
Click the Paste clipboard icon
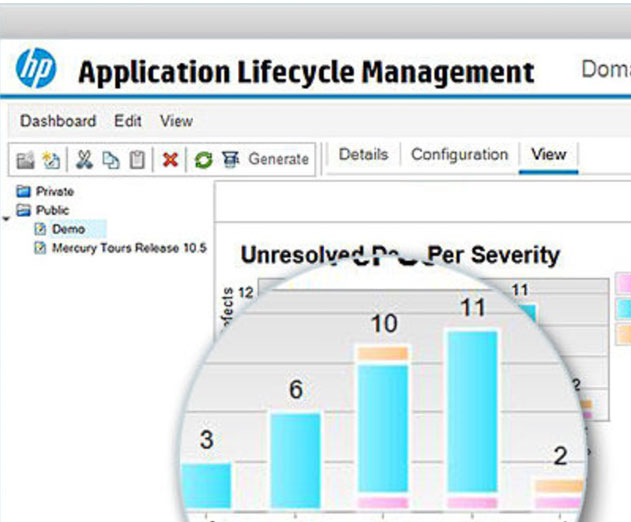(x=137, y=160)
